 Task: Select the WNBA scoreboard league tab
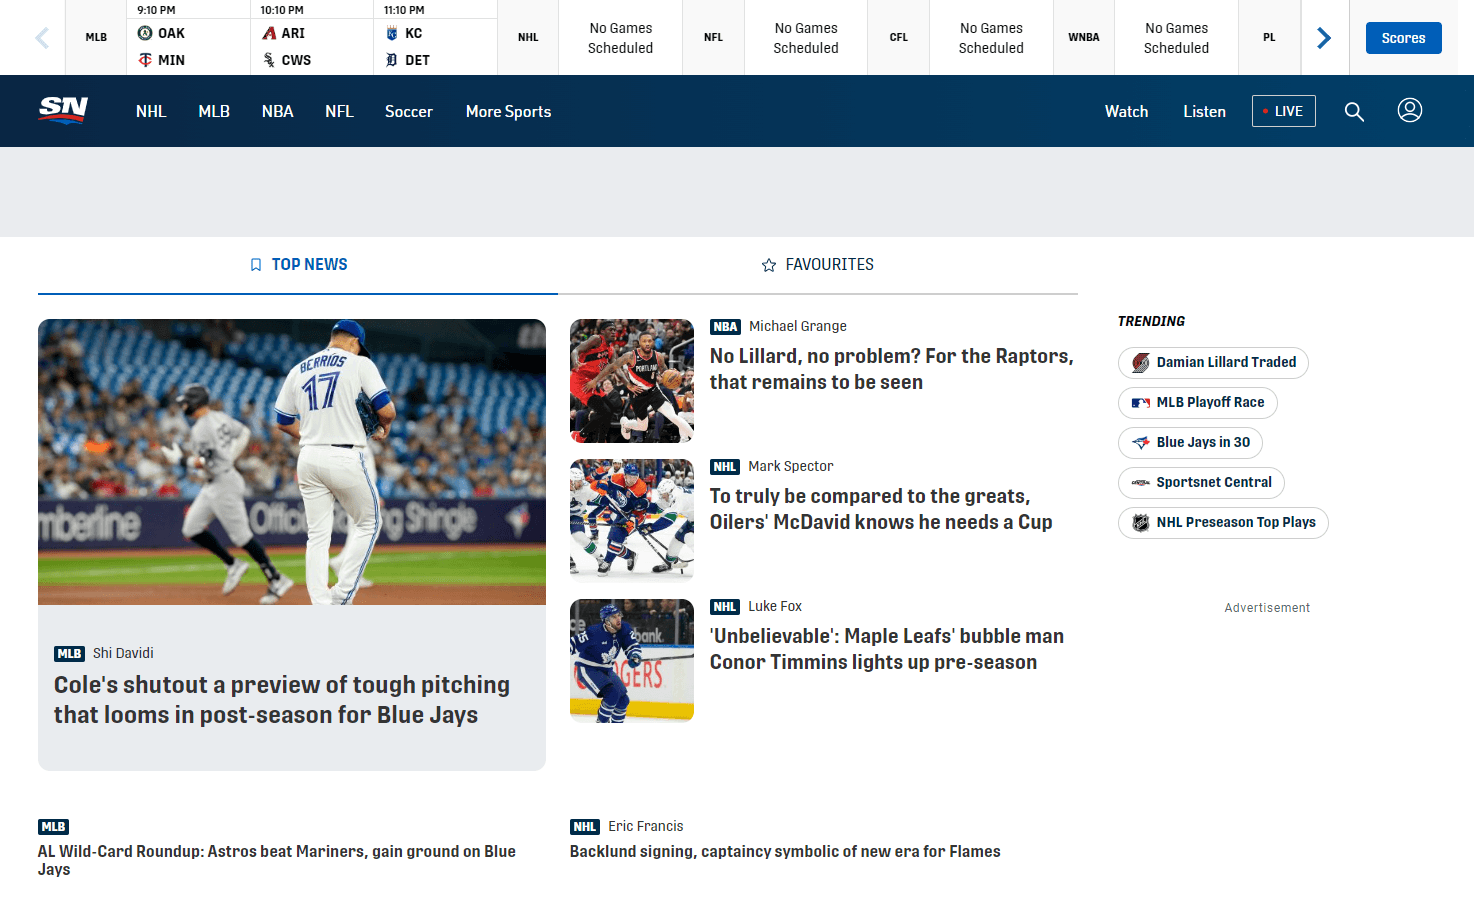click(x=1084, y=38)
